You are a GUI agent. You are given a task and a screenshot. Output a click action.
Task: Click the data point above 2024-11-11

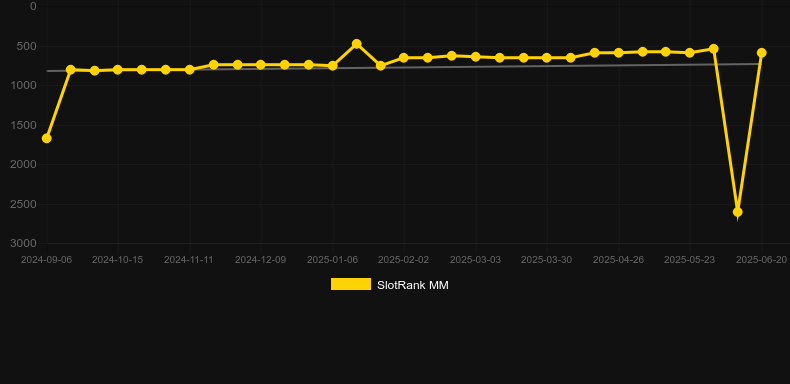pos(190,70)
